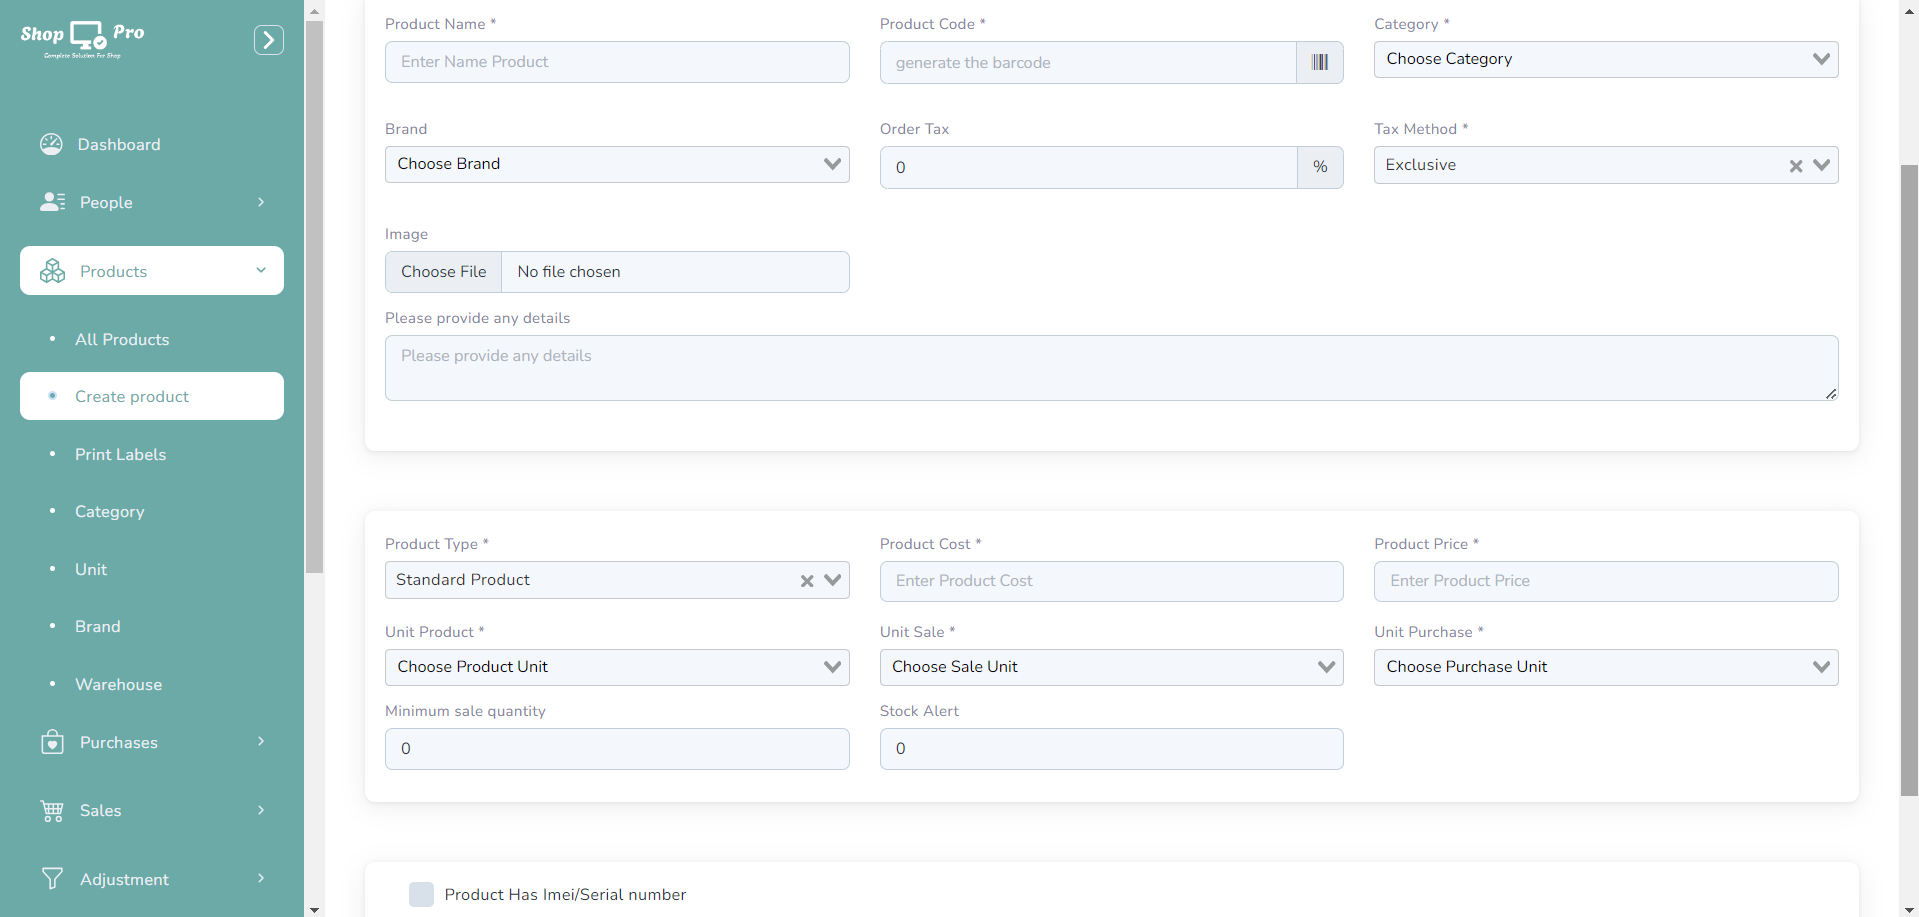Click the People users icon

52,202
